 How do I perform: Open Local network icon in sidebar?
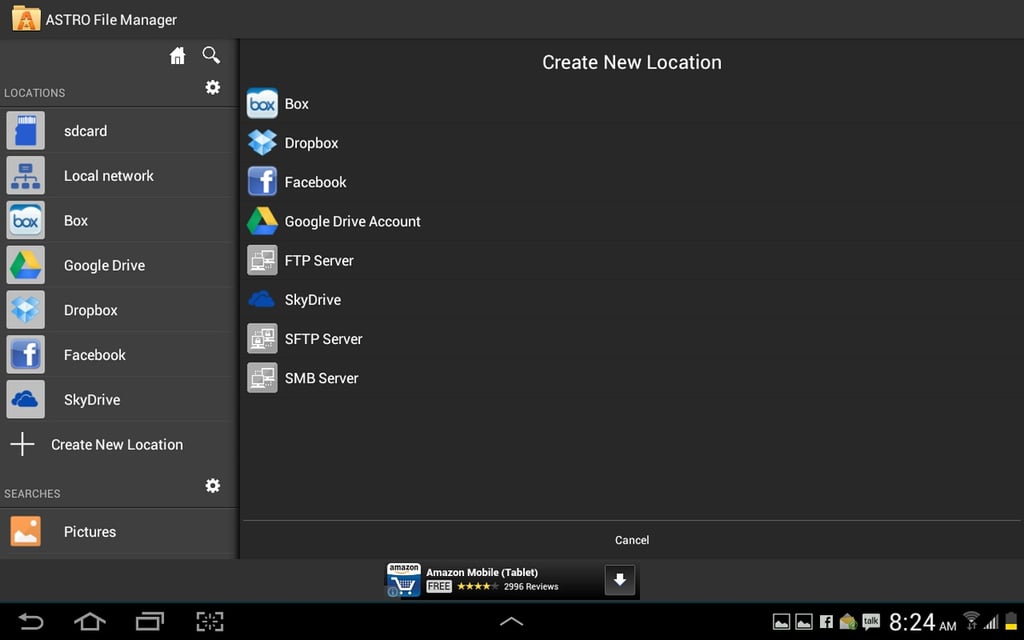coord(25,175)
